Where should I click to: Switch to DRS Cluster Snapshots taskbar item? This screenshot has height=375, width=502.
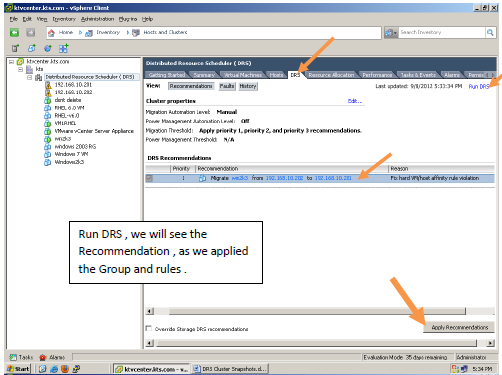tap(230, 369)
